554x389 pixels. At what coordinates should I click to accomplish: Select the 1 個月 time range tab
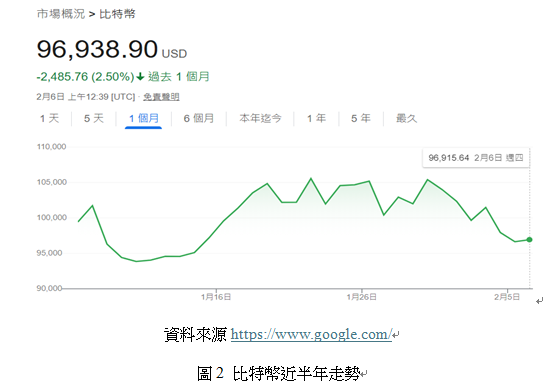(143, 118)
